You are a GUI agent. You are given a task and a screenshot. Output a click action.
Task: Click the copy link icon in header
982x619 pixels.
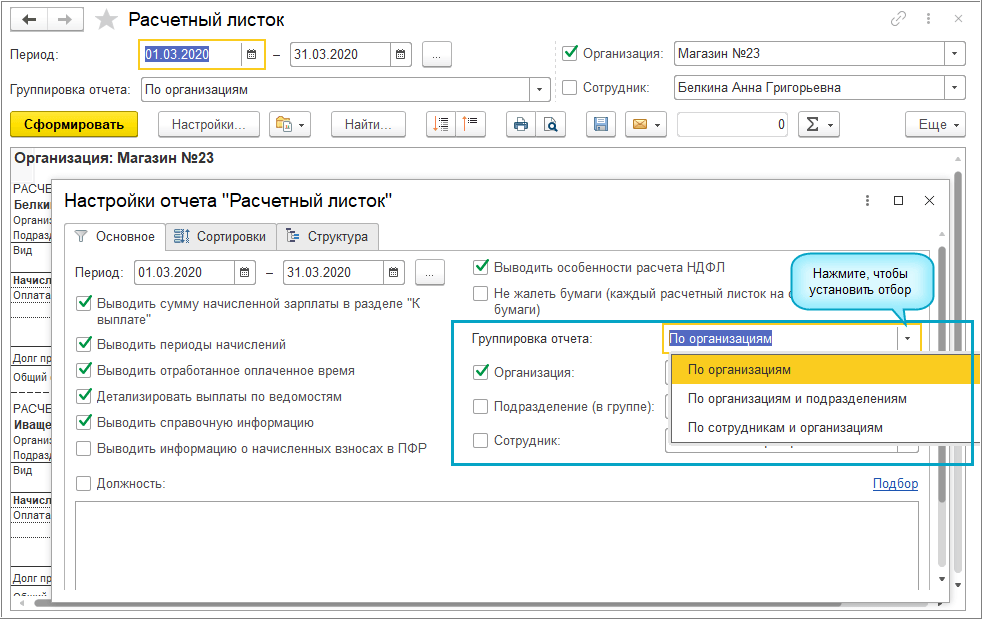click(x=900, y=20)
